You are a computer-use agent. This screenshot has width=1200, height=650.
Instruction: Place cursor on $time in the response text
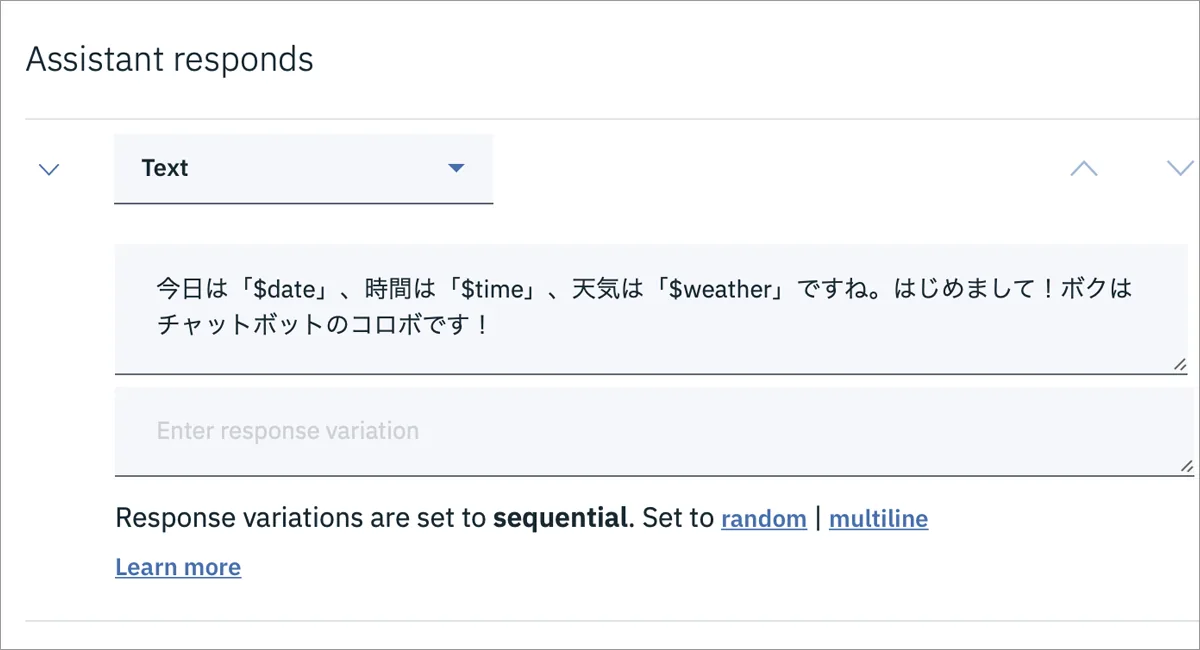point(493,290)
